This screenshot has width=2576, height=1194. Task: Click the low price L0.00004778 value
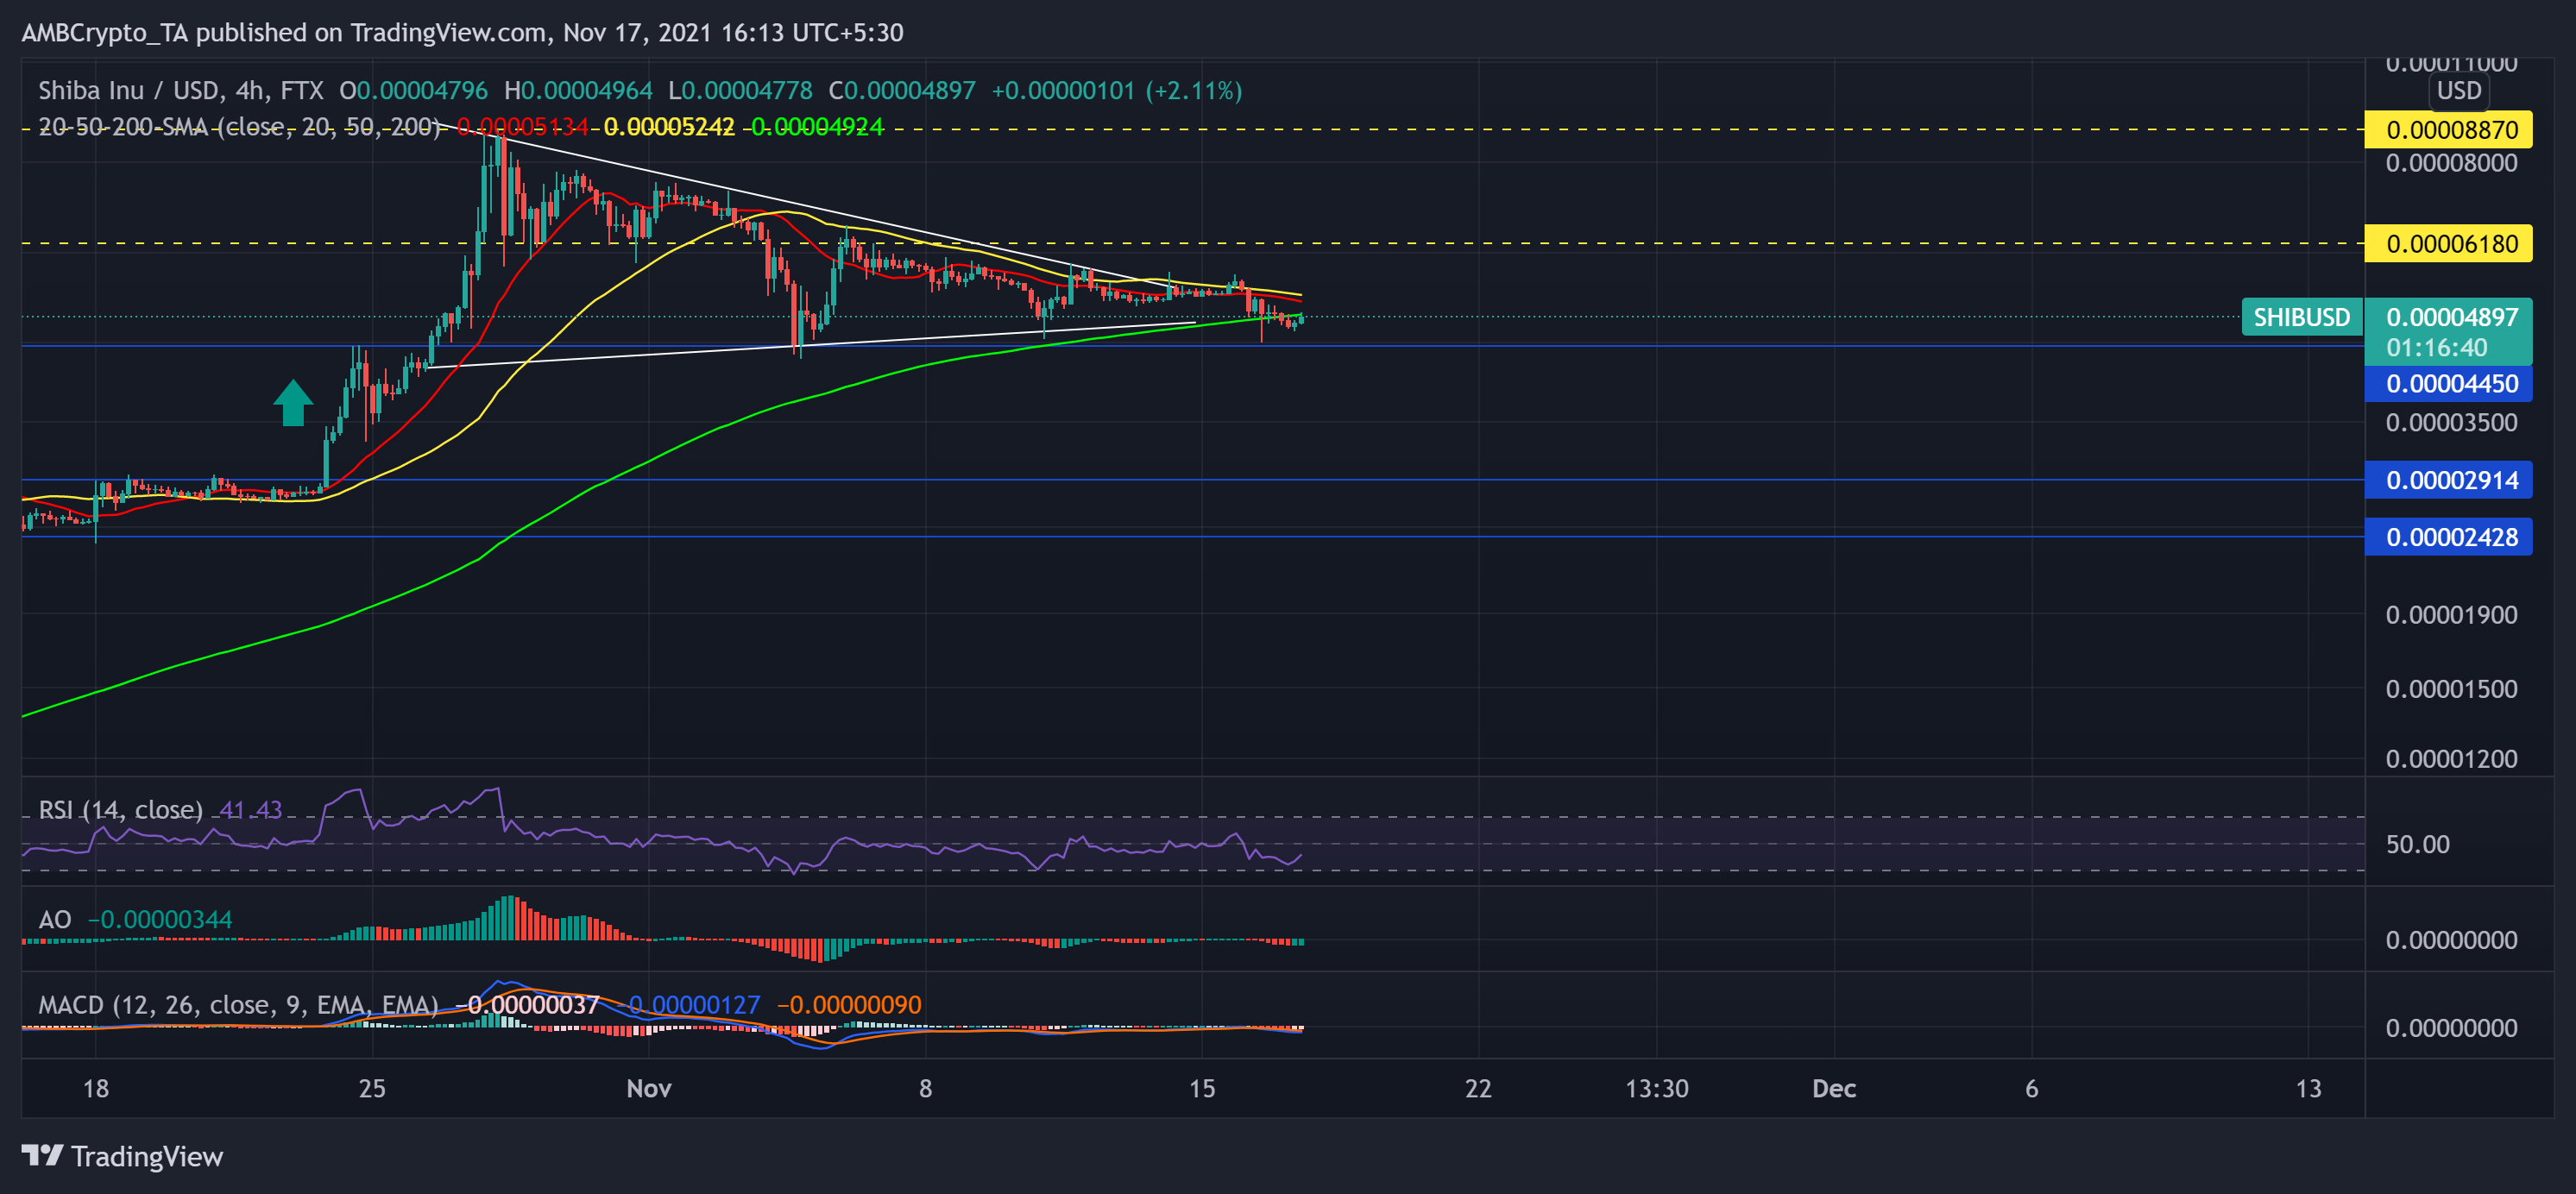(x=740, y=90)
